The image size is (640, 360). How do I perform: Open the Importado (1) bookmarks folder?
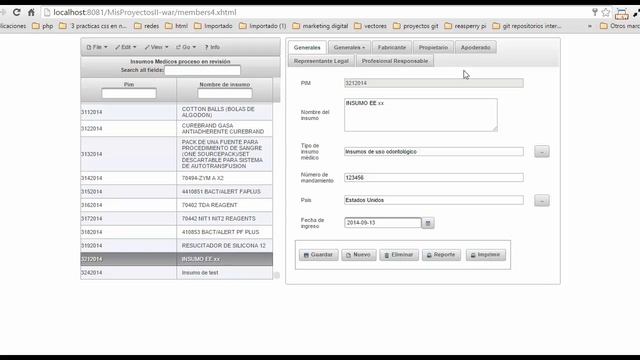[x=263, y=26]
